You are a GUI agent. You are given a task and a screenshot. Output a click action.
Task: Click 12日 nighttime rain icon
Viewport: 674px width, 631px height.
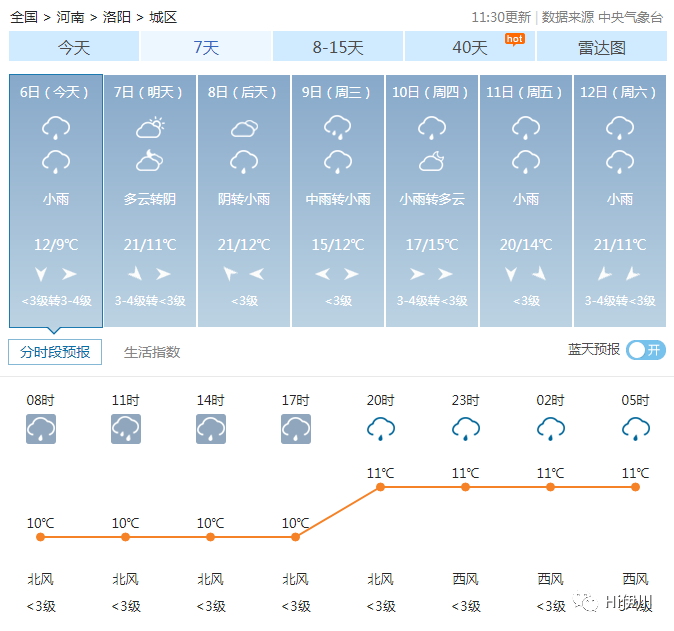[620, 162]
